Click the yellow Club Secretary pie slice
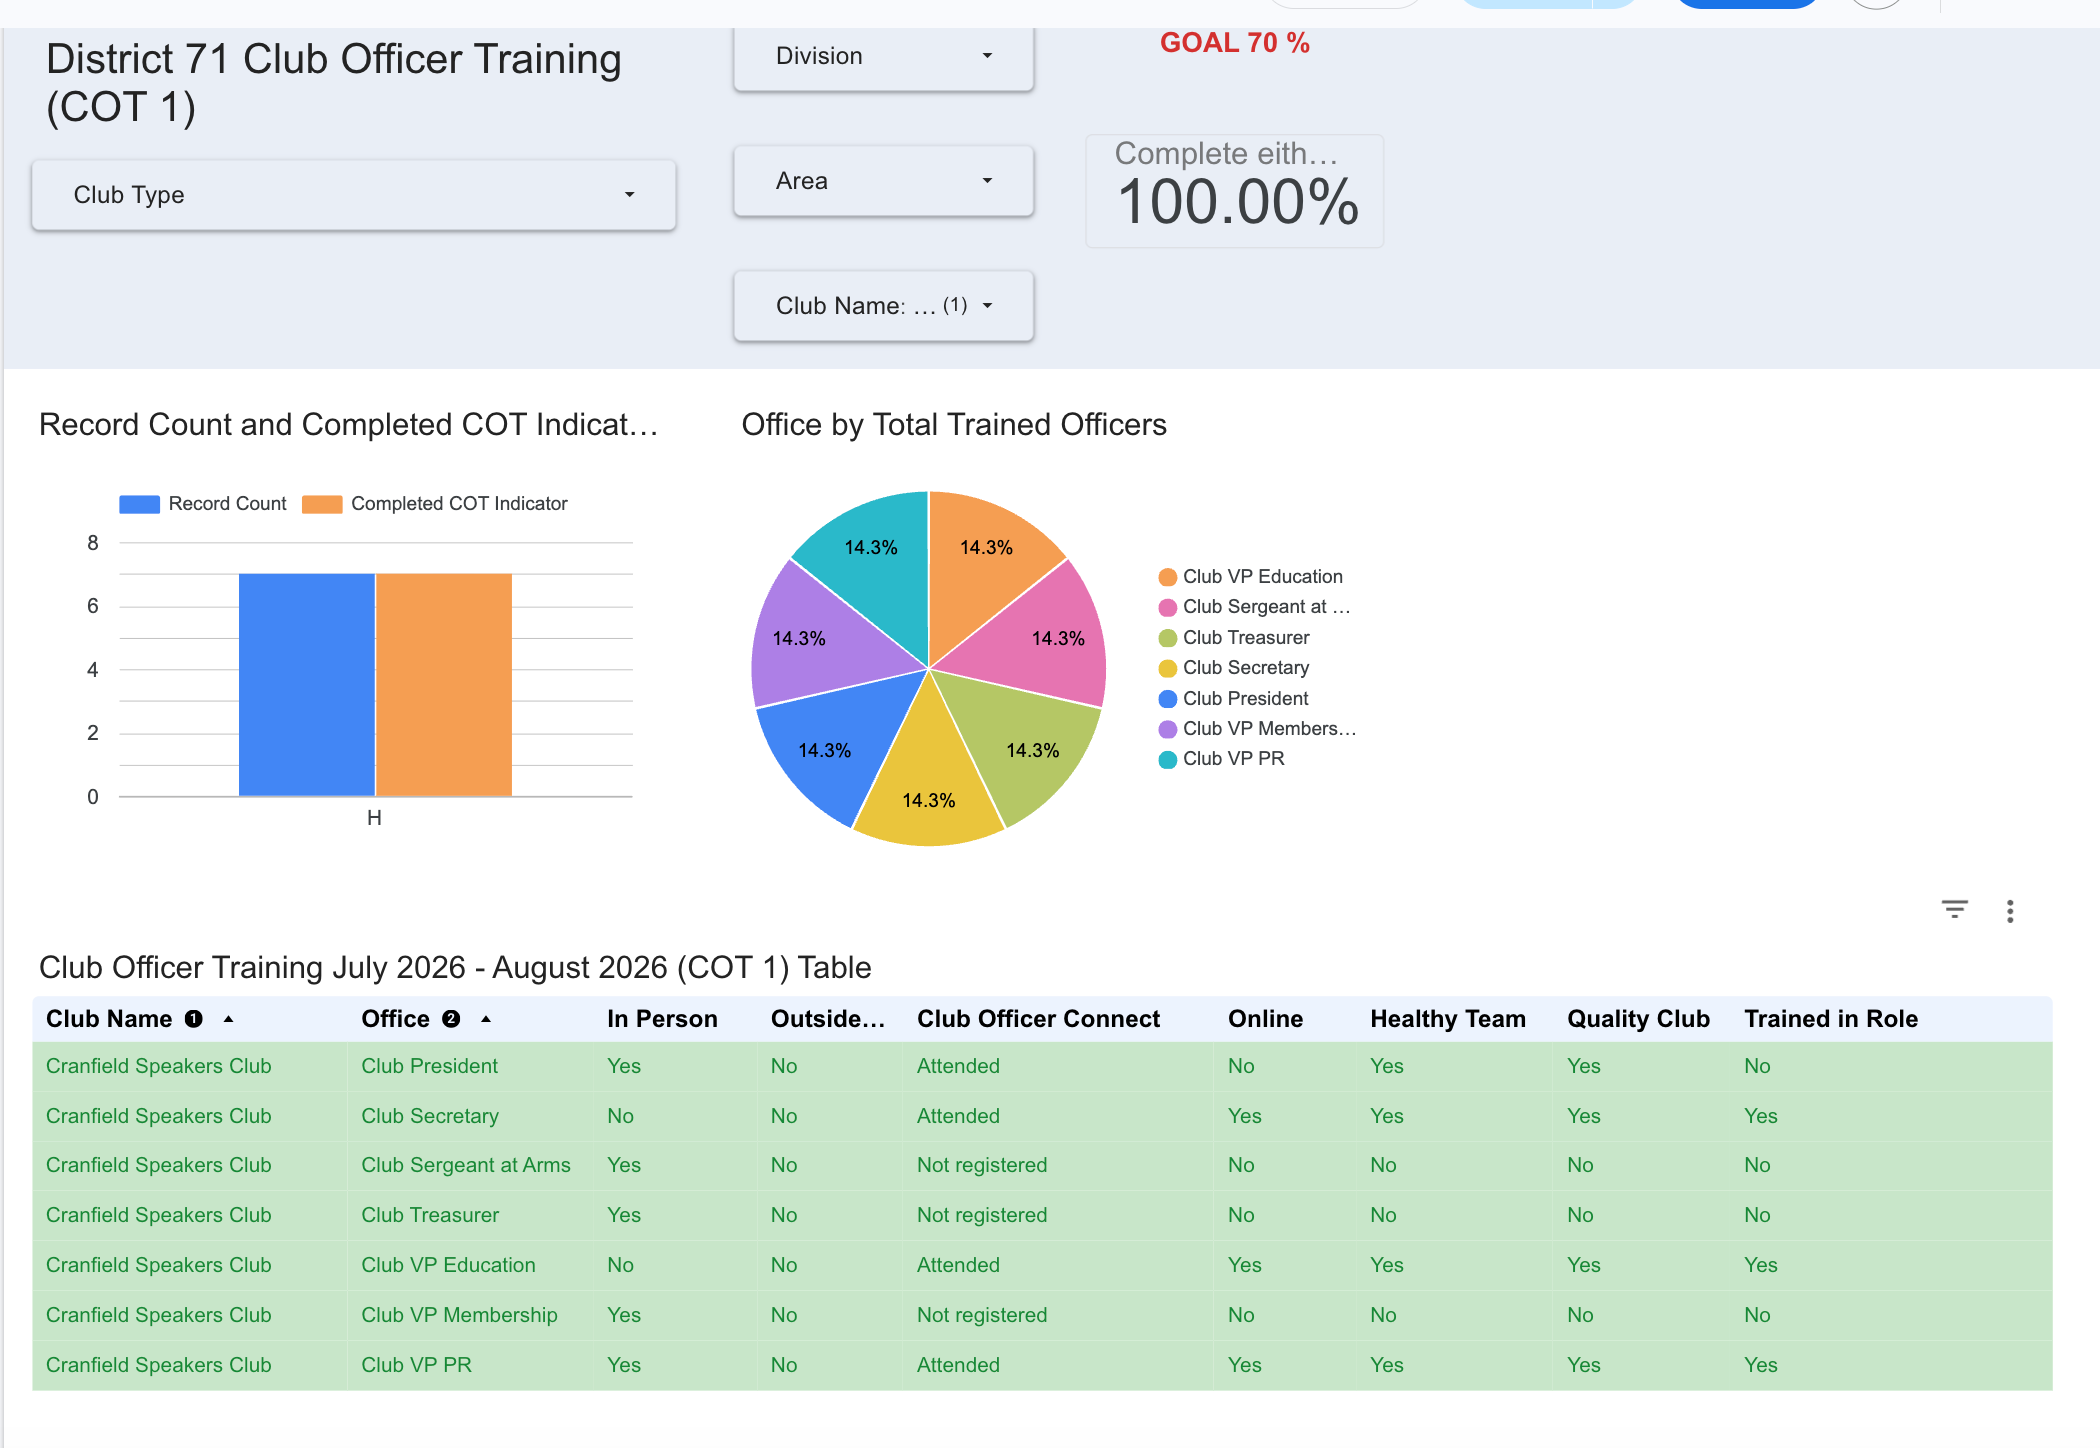The height and width of the screenshot is (1448, 2100). pos(927,780)
